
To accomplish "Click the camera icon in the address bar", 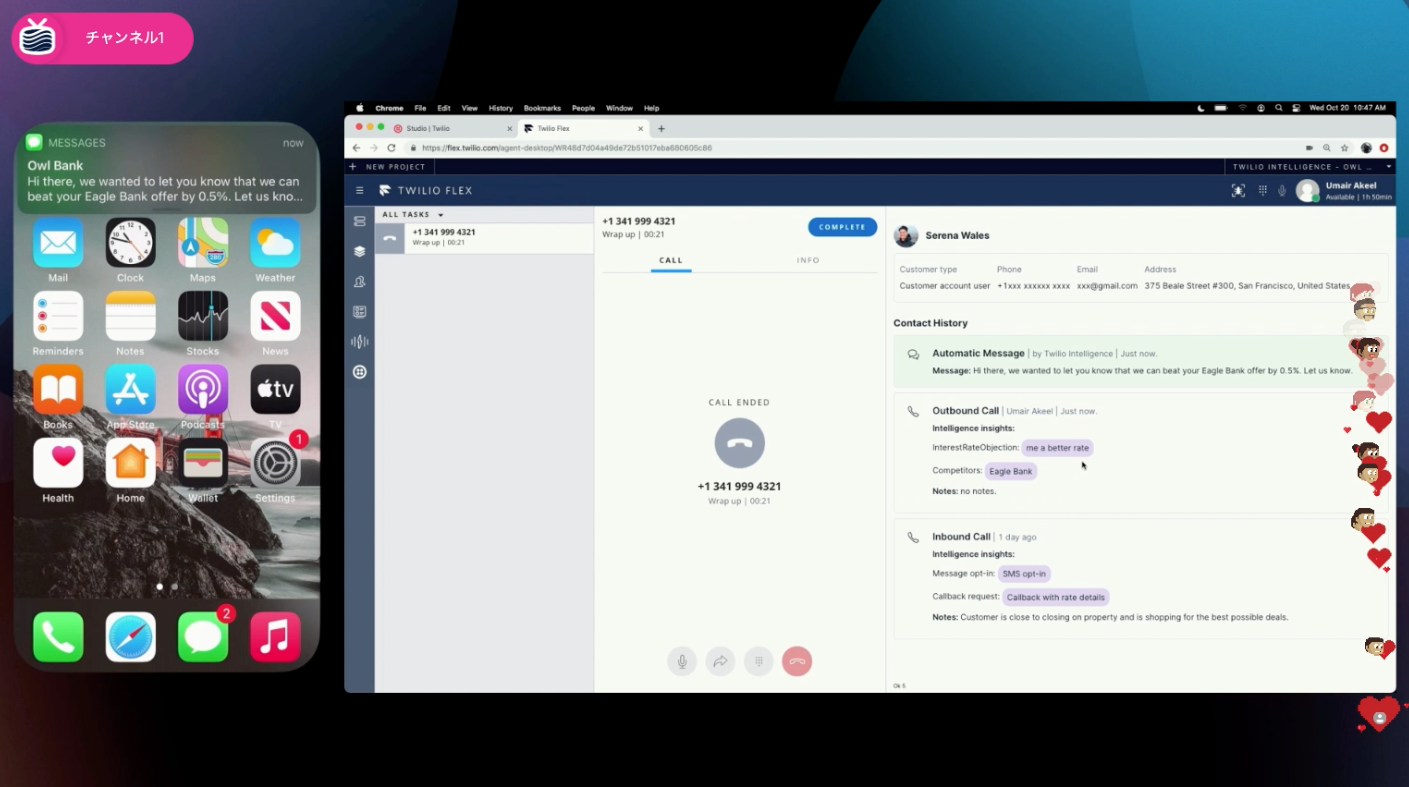I will tap(1309, 147).
